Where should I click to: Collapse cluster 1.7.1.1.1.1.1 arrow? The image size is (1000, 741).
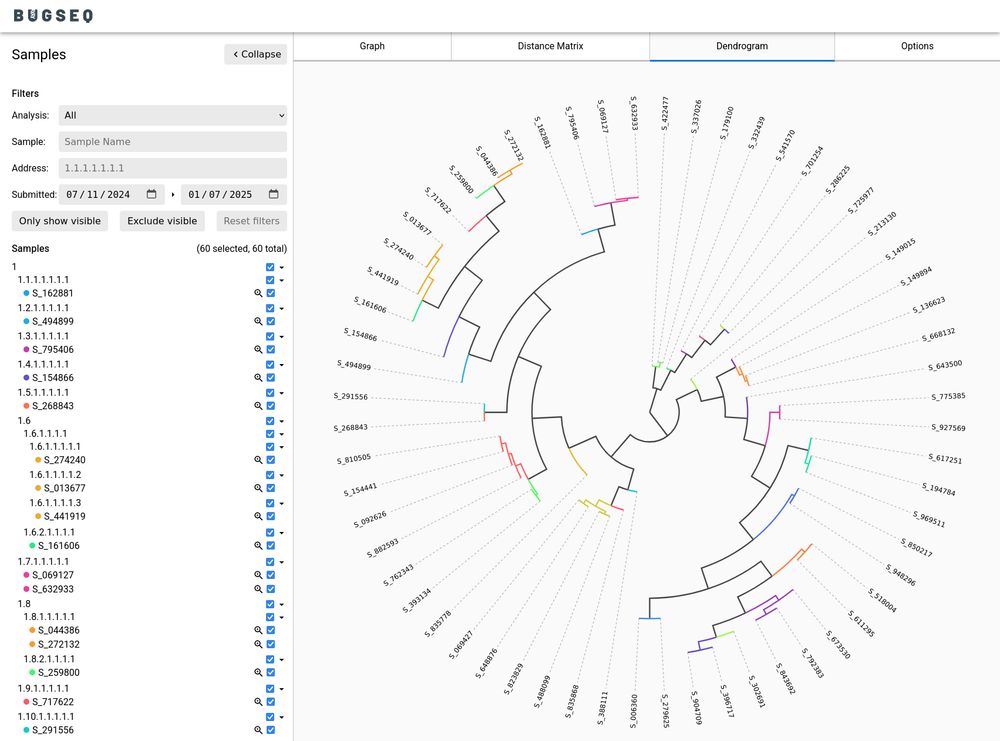point(282,562)
